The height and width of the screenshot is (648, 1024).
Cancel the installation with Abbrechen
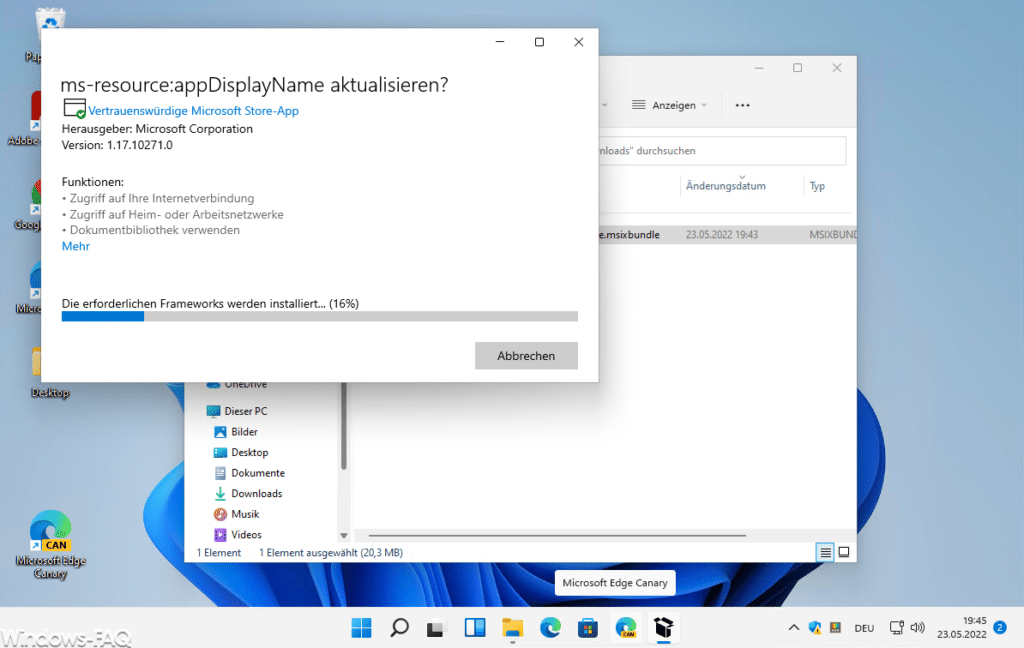click(526, 355)
